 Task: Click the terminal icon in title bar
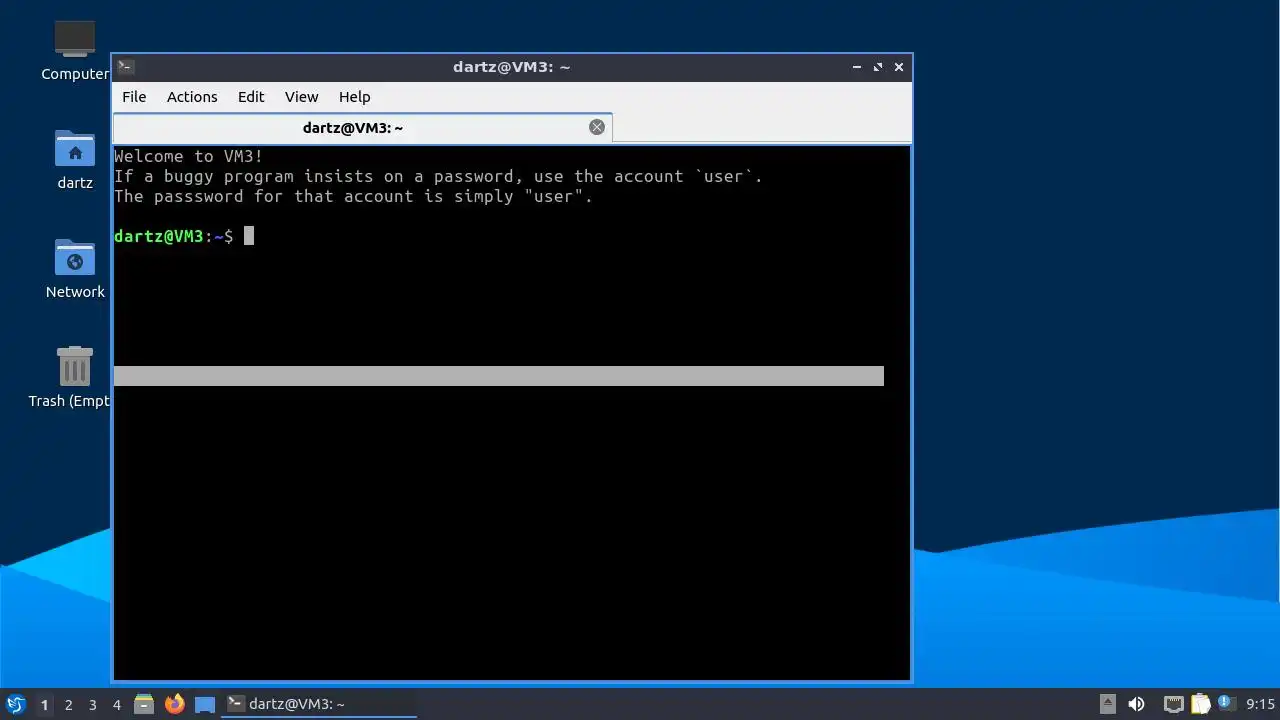click(x=126, y=67)
